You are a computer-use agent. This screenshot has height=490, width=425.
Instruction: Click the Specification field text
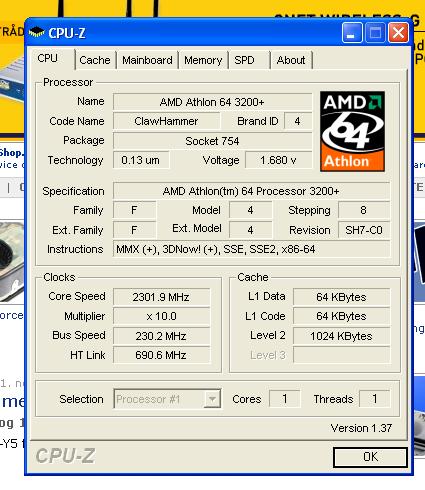click(x=251, y=191)
